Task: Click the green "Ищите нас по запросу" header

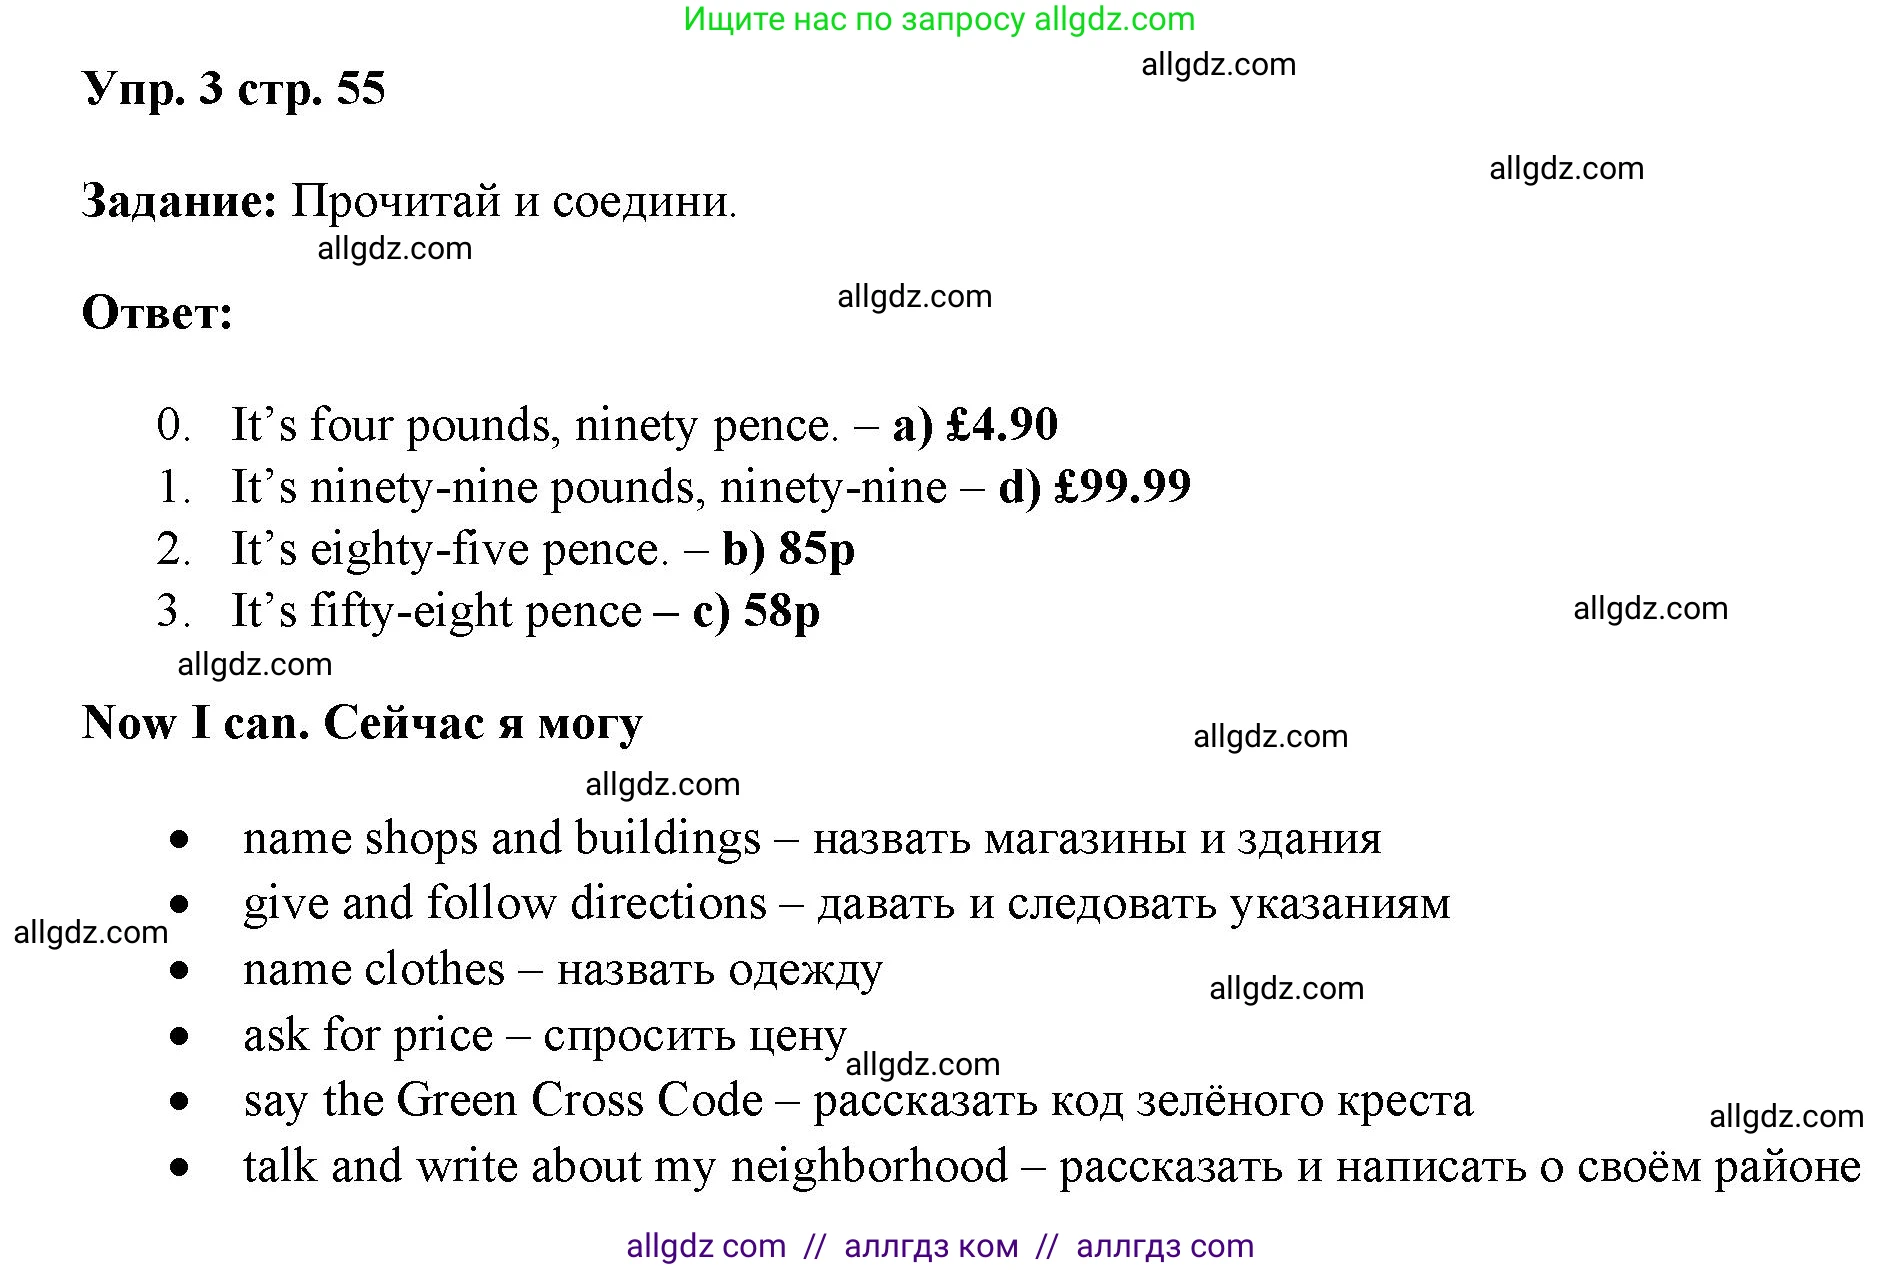Action: point(938,19)
